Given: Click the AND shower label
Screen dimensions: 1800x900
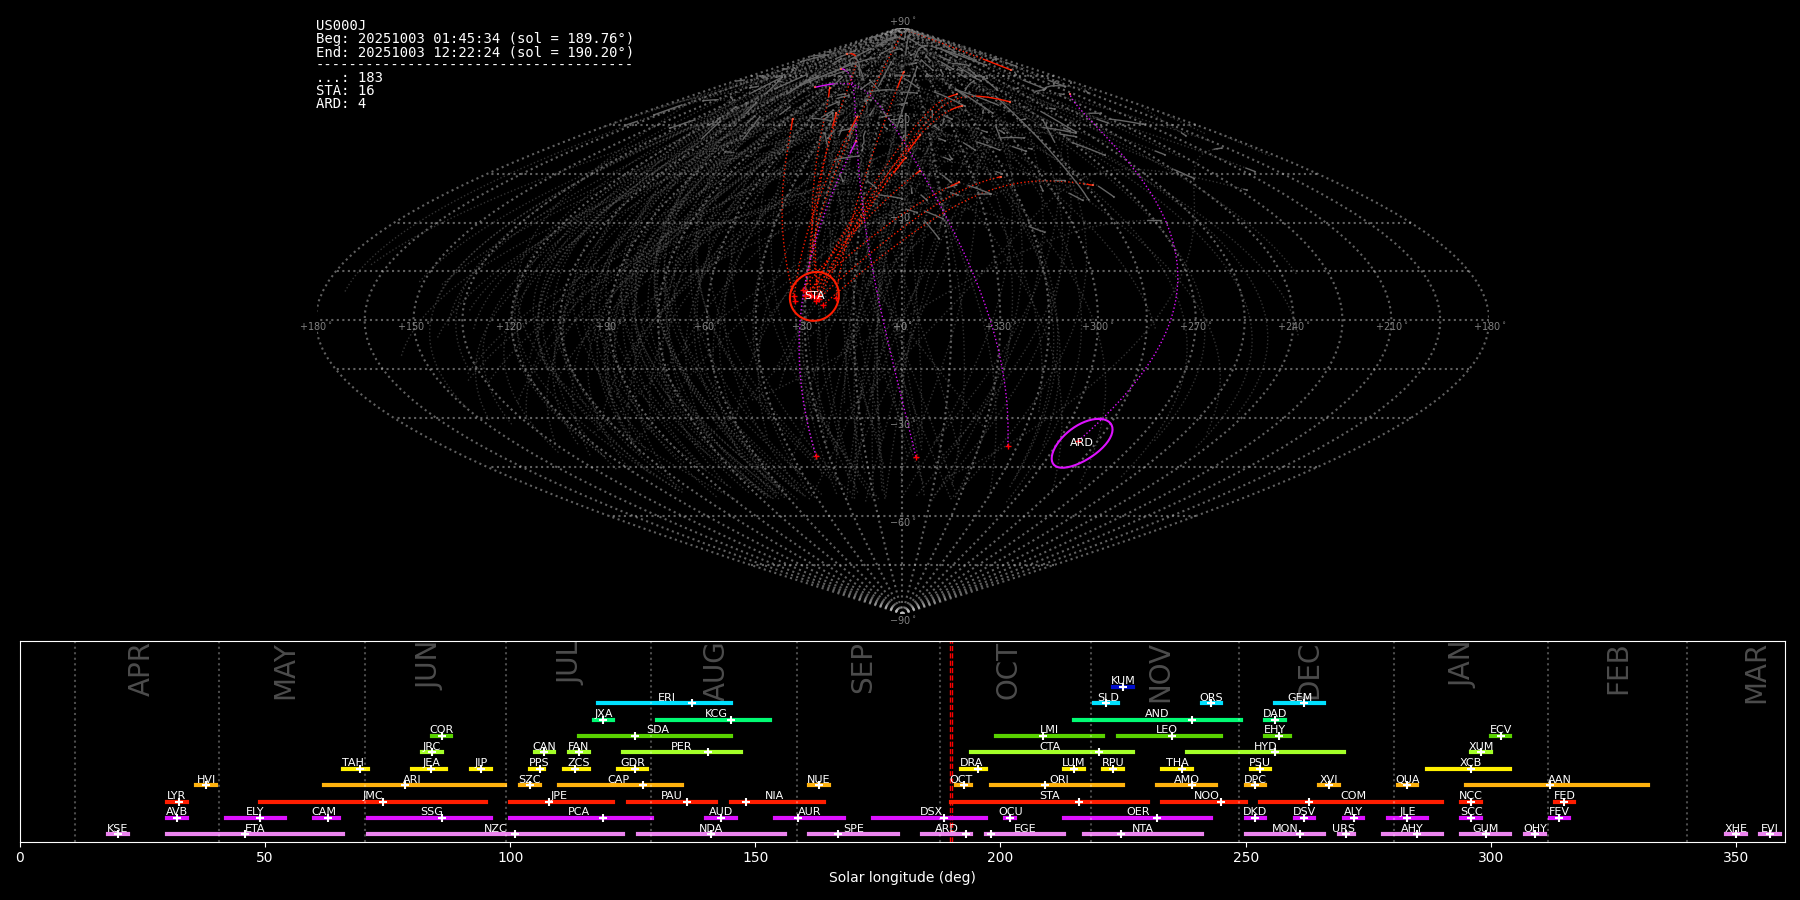Looking at the screenshot, I should [1157, 714].
